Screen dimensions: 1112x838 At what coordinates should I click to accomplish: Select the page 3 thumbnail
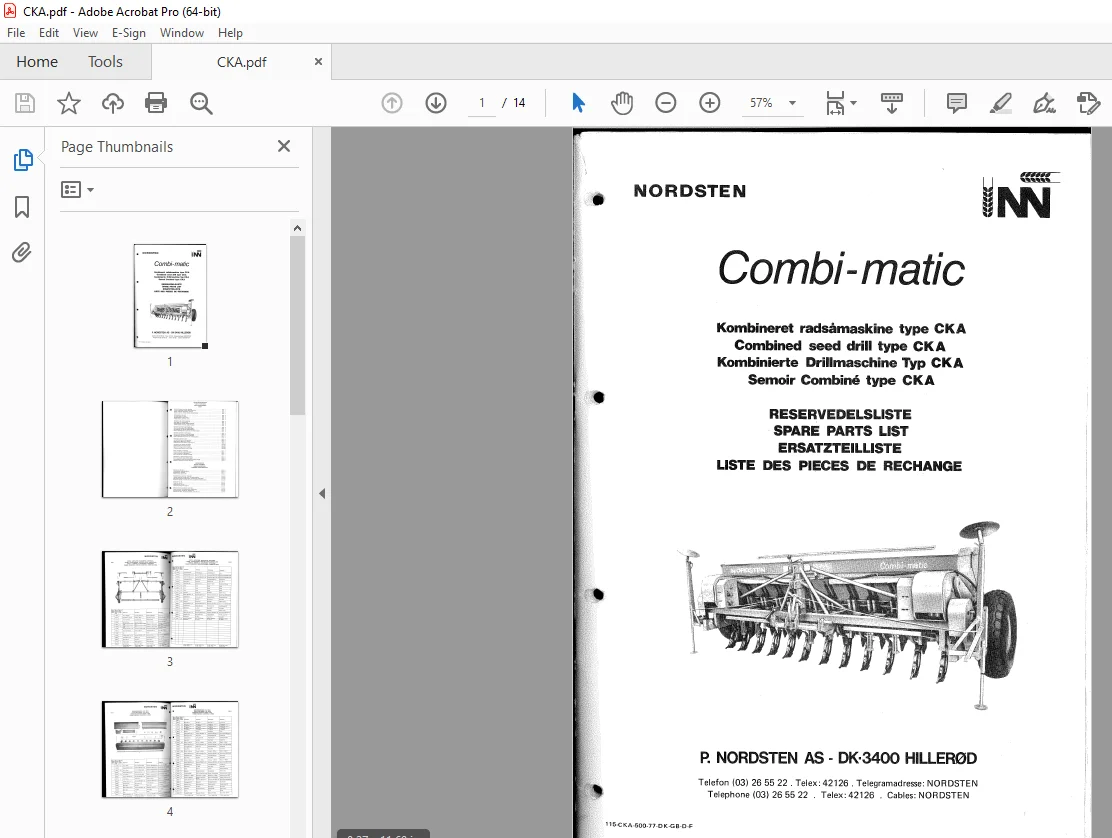pyautogui.click(x=170, y=599)
